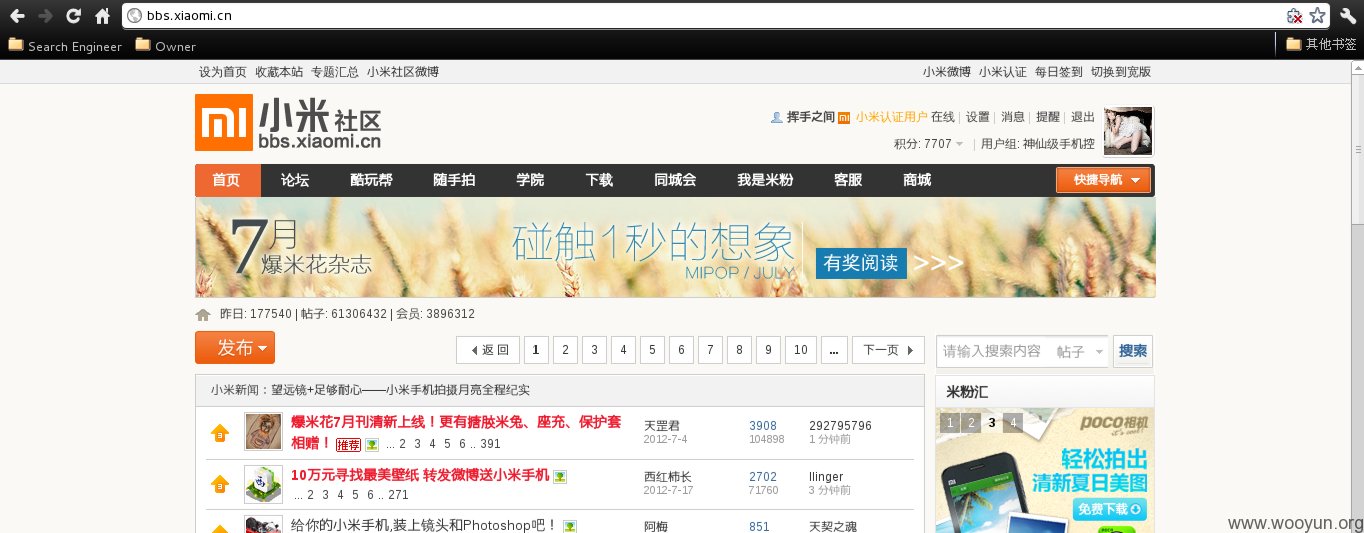Open the Search Engineer bookmarks folder

[x=65, y=46]
